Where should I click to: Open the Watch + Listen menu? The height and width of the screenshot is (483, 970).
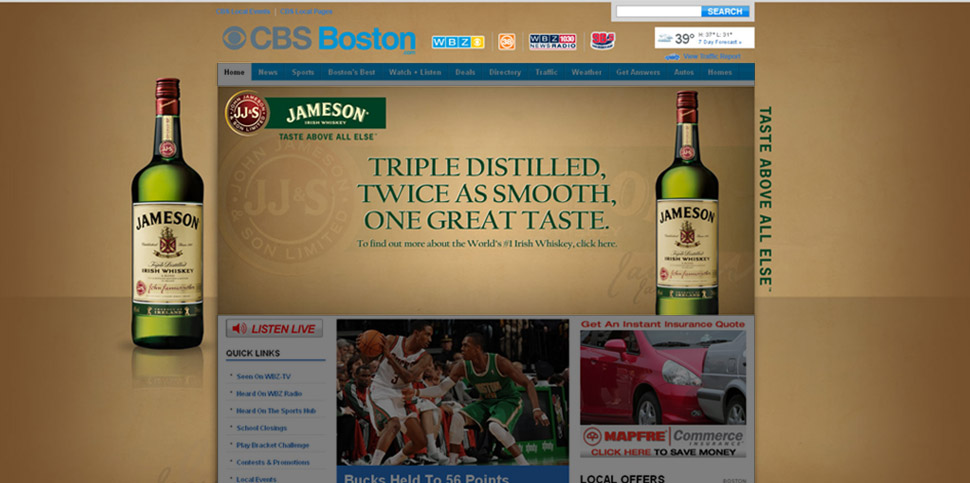tap(415, 72)
